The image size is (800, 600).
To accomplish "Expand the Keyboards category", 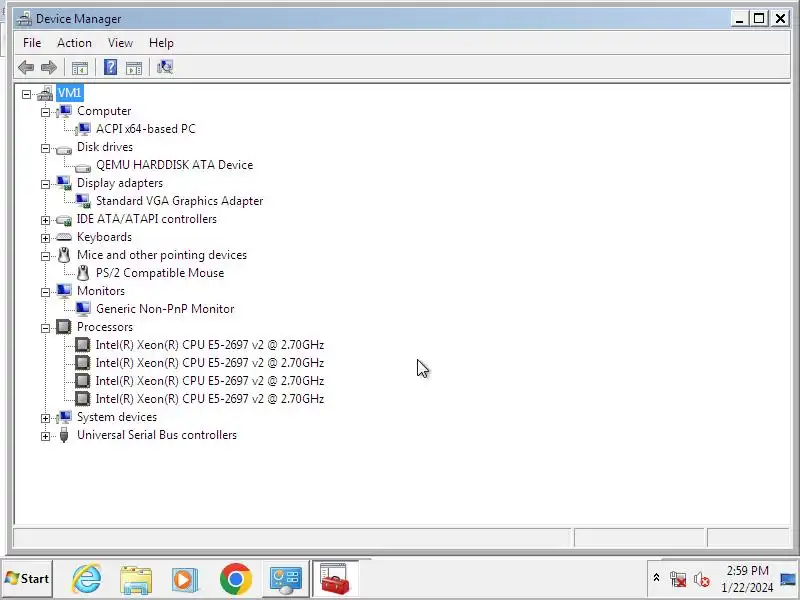I will pos(45,238).
